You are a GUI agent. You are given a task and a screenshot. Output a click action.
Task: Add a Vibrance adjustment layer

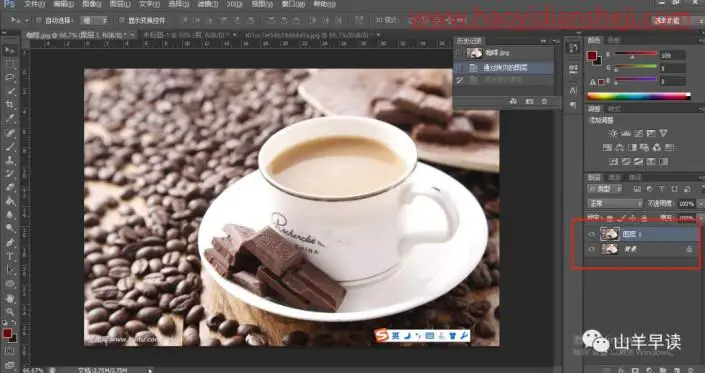[651, 133]
